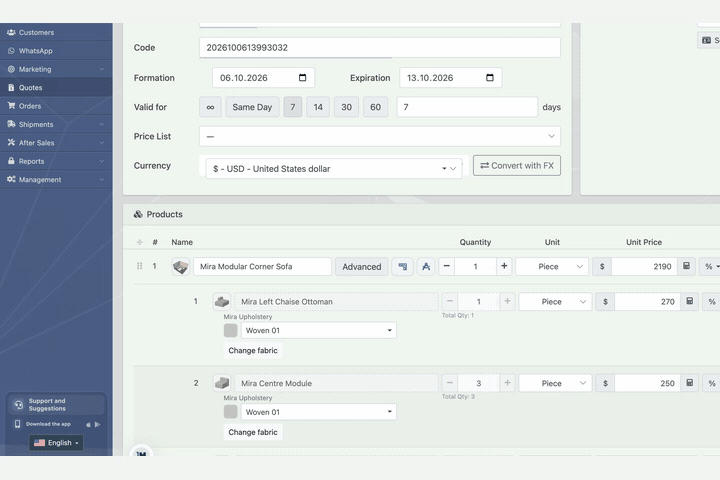
Task: Open the Currency USD dropdown
Action: point(334,169)
